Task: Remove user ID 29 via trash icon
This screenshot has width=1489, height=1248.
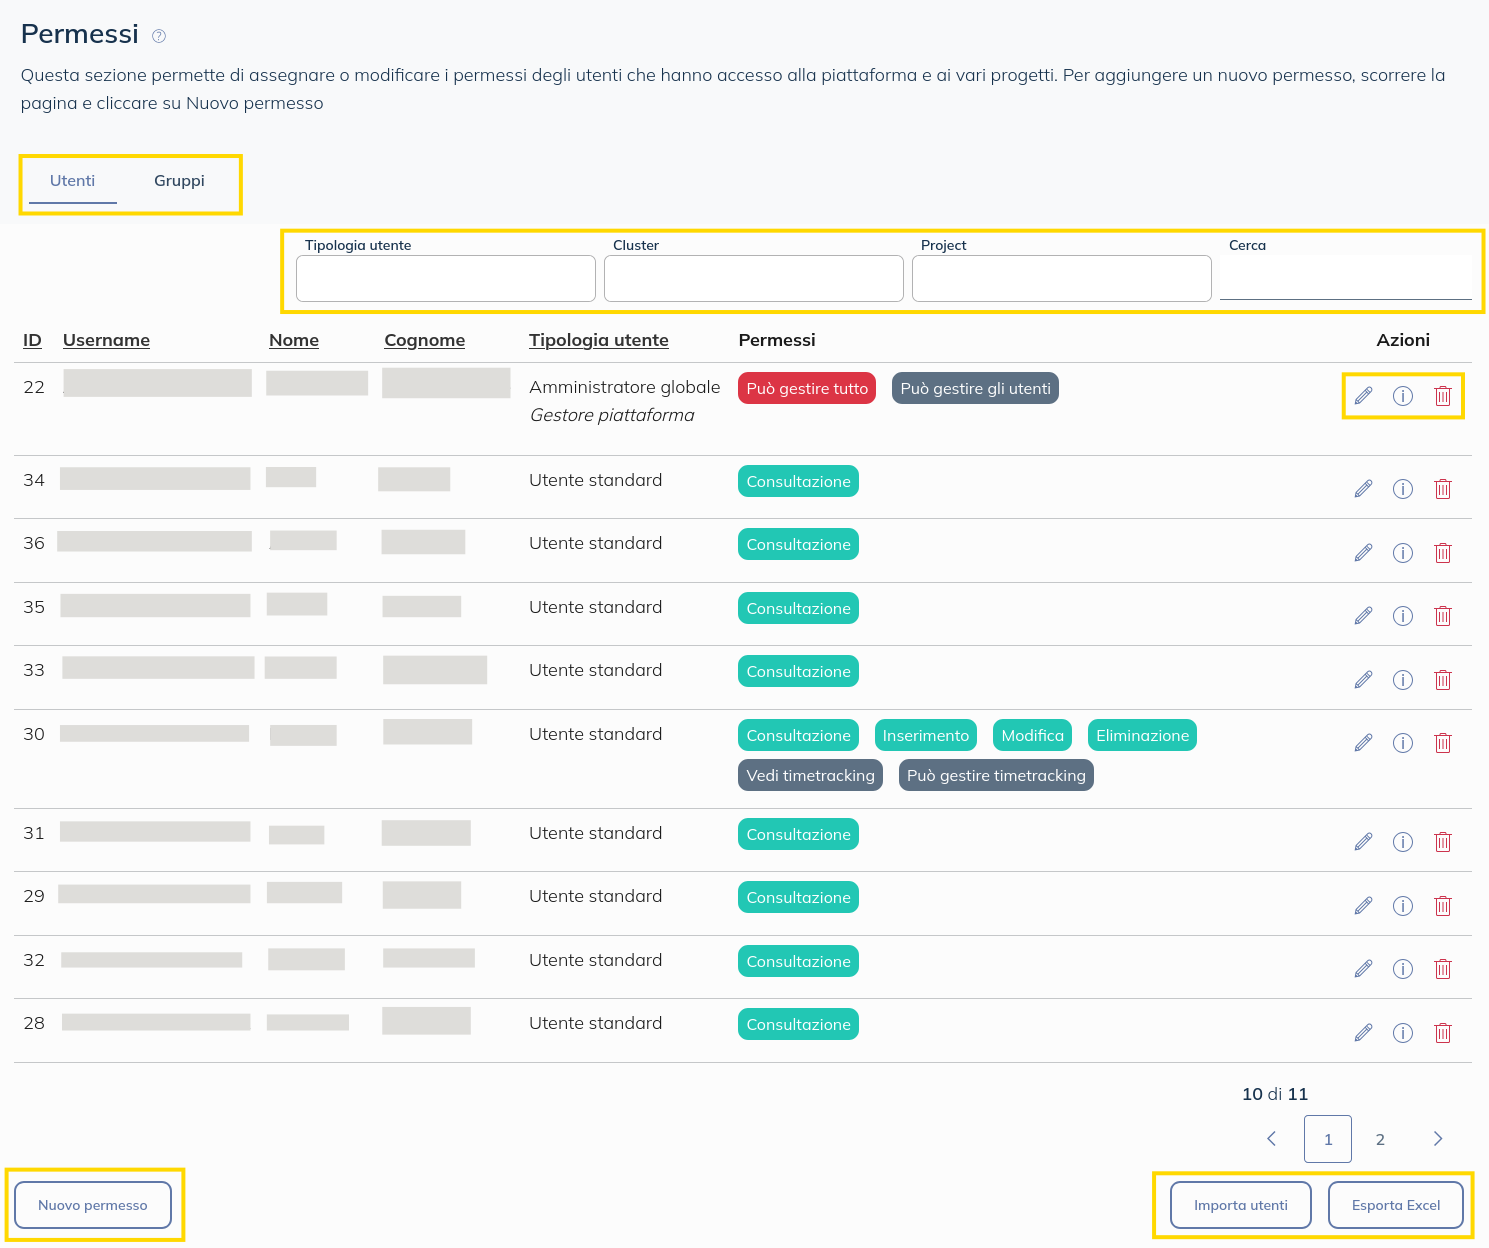Action: tap(1443, 906)
